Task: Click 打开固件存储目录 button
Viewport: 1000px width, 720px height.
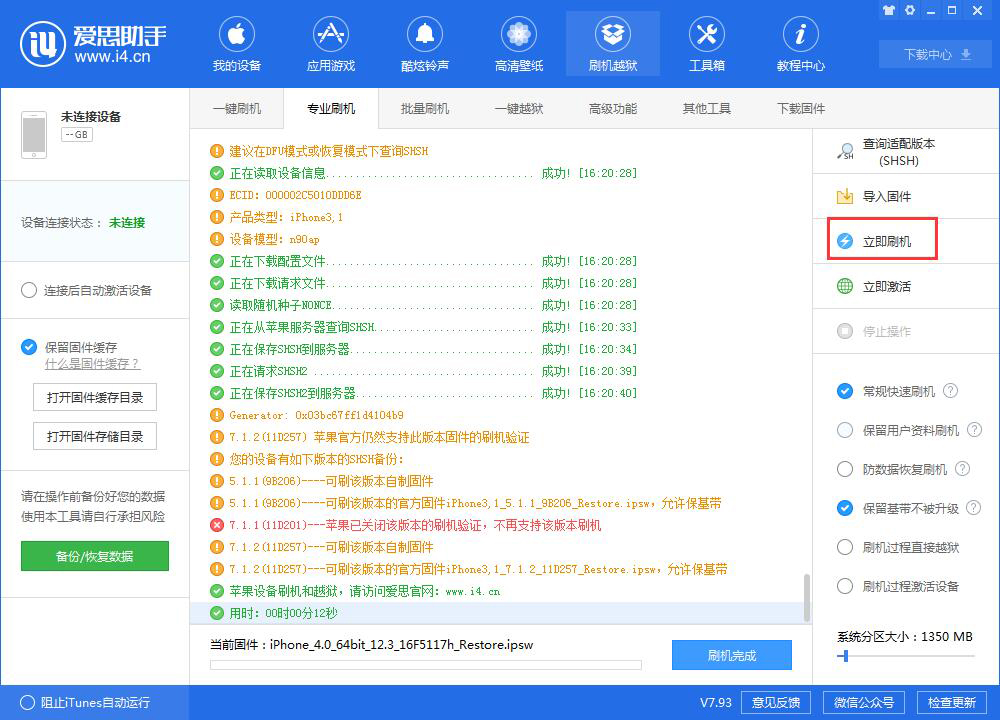Action: tap(95, 436)
